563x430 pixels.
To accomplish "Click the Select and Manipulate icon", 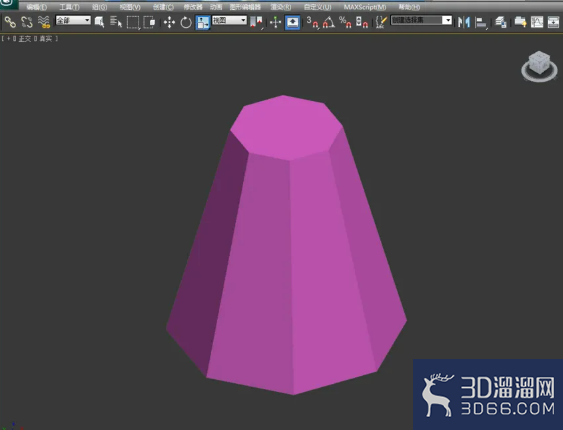I will (x=275, y=22).
